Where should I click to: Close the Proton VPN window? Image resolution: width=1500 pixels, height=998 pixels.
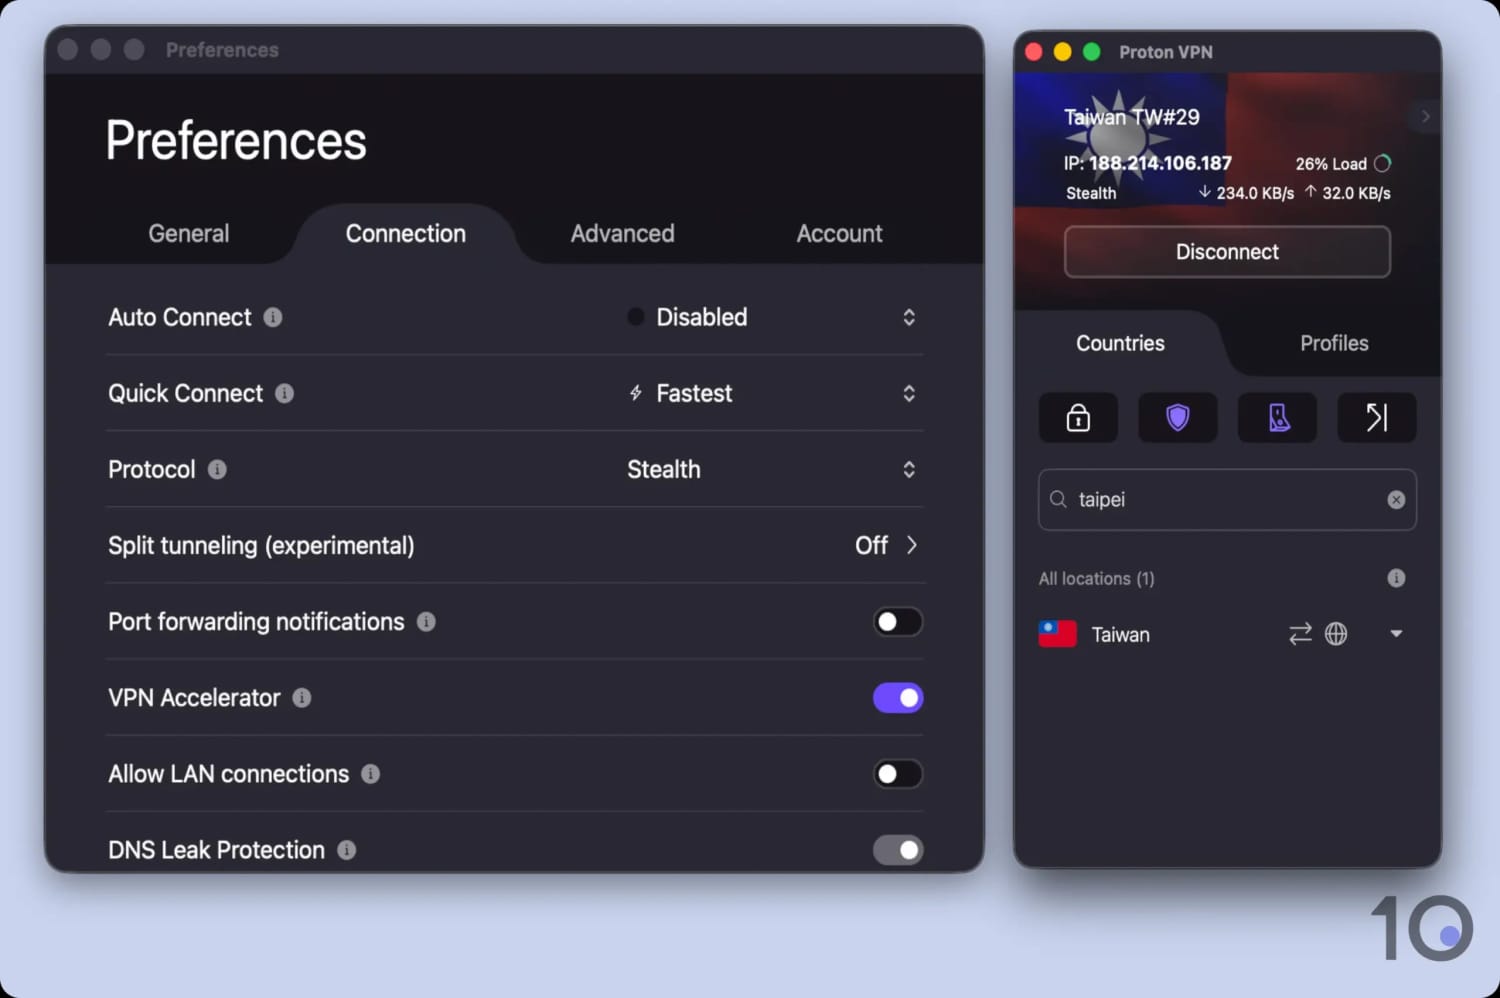[1035, 52]
